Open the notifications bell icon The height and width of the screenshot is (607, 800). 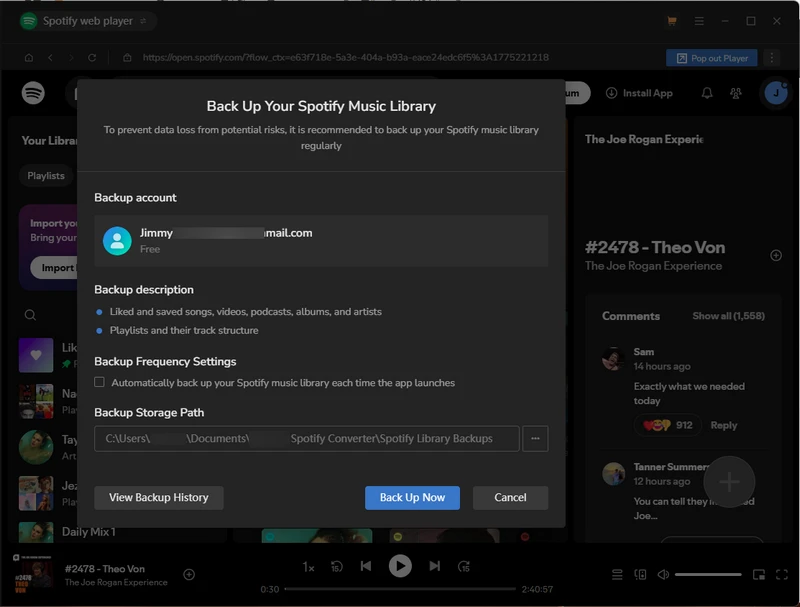click(x=707, y=93)
